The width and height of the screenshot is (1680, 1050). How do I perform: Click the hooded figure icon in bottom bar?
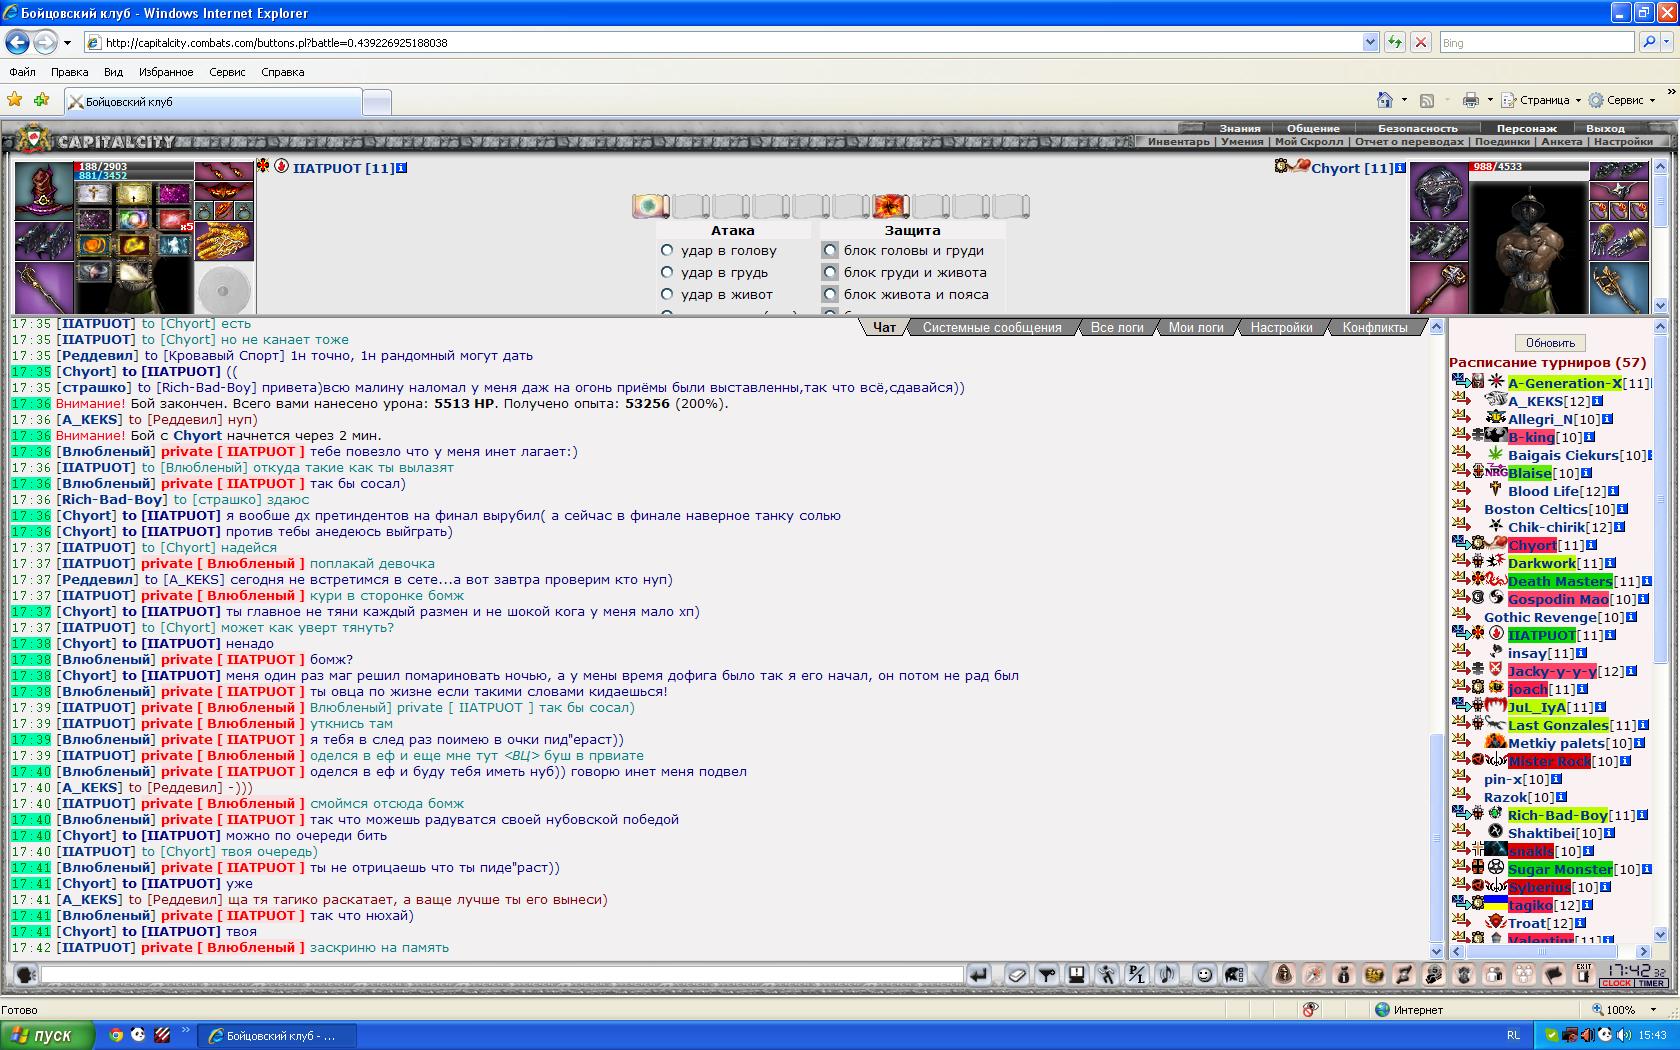pyautogui.click(x=1284, y=974)
